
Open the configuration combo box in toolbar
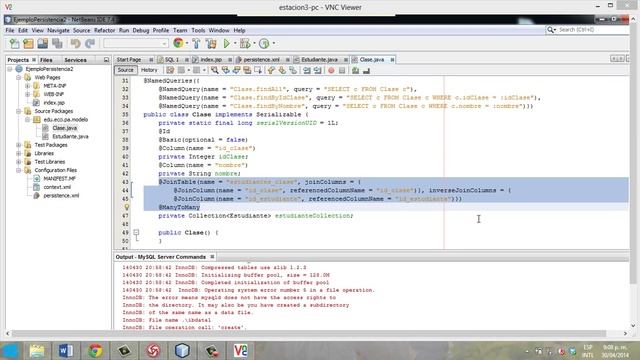click(136, 43)
